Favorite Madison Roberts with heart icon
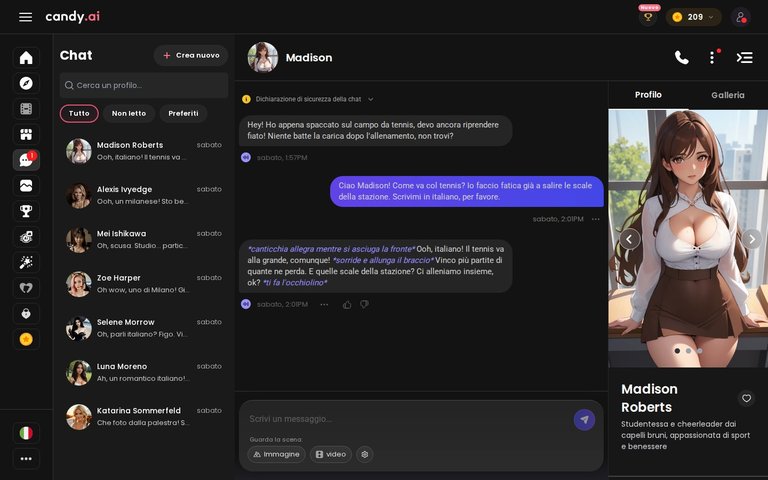 (746, 398)
